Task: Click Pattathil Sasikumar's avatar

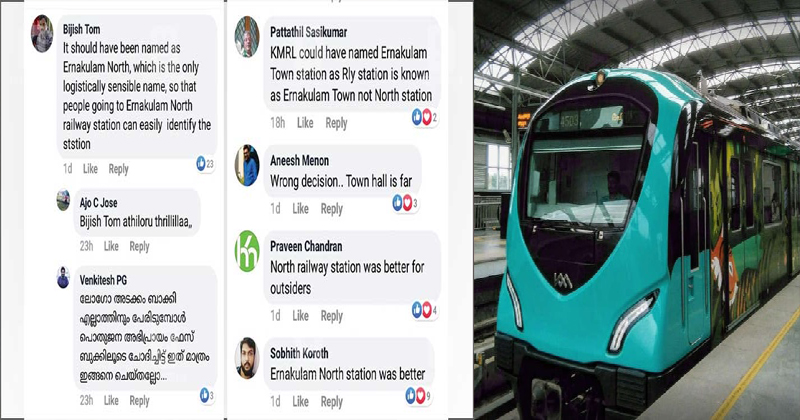Action: [x=247, y=37]
